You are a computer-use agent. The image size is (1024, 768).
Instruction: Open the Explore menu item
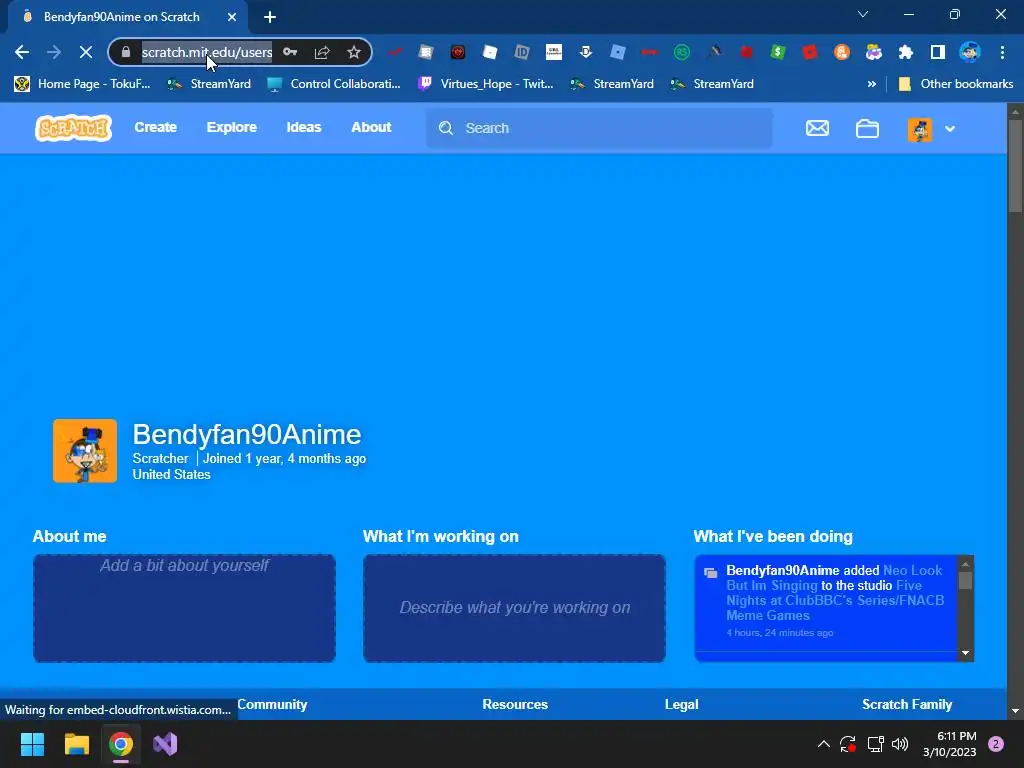coord(232,127)
